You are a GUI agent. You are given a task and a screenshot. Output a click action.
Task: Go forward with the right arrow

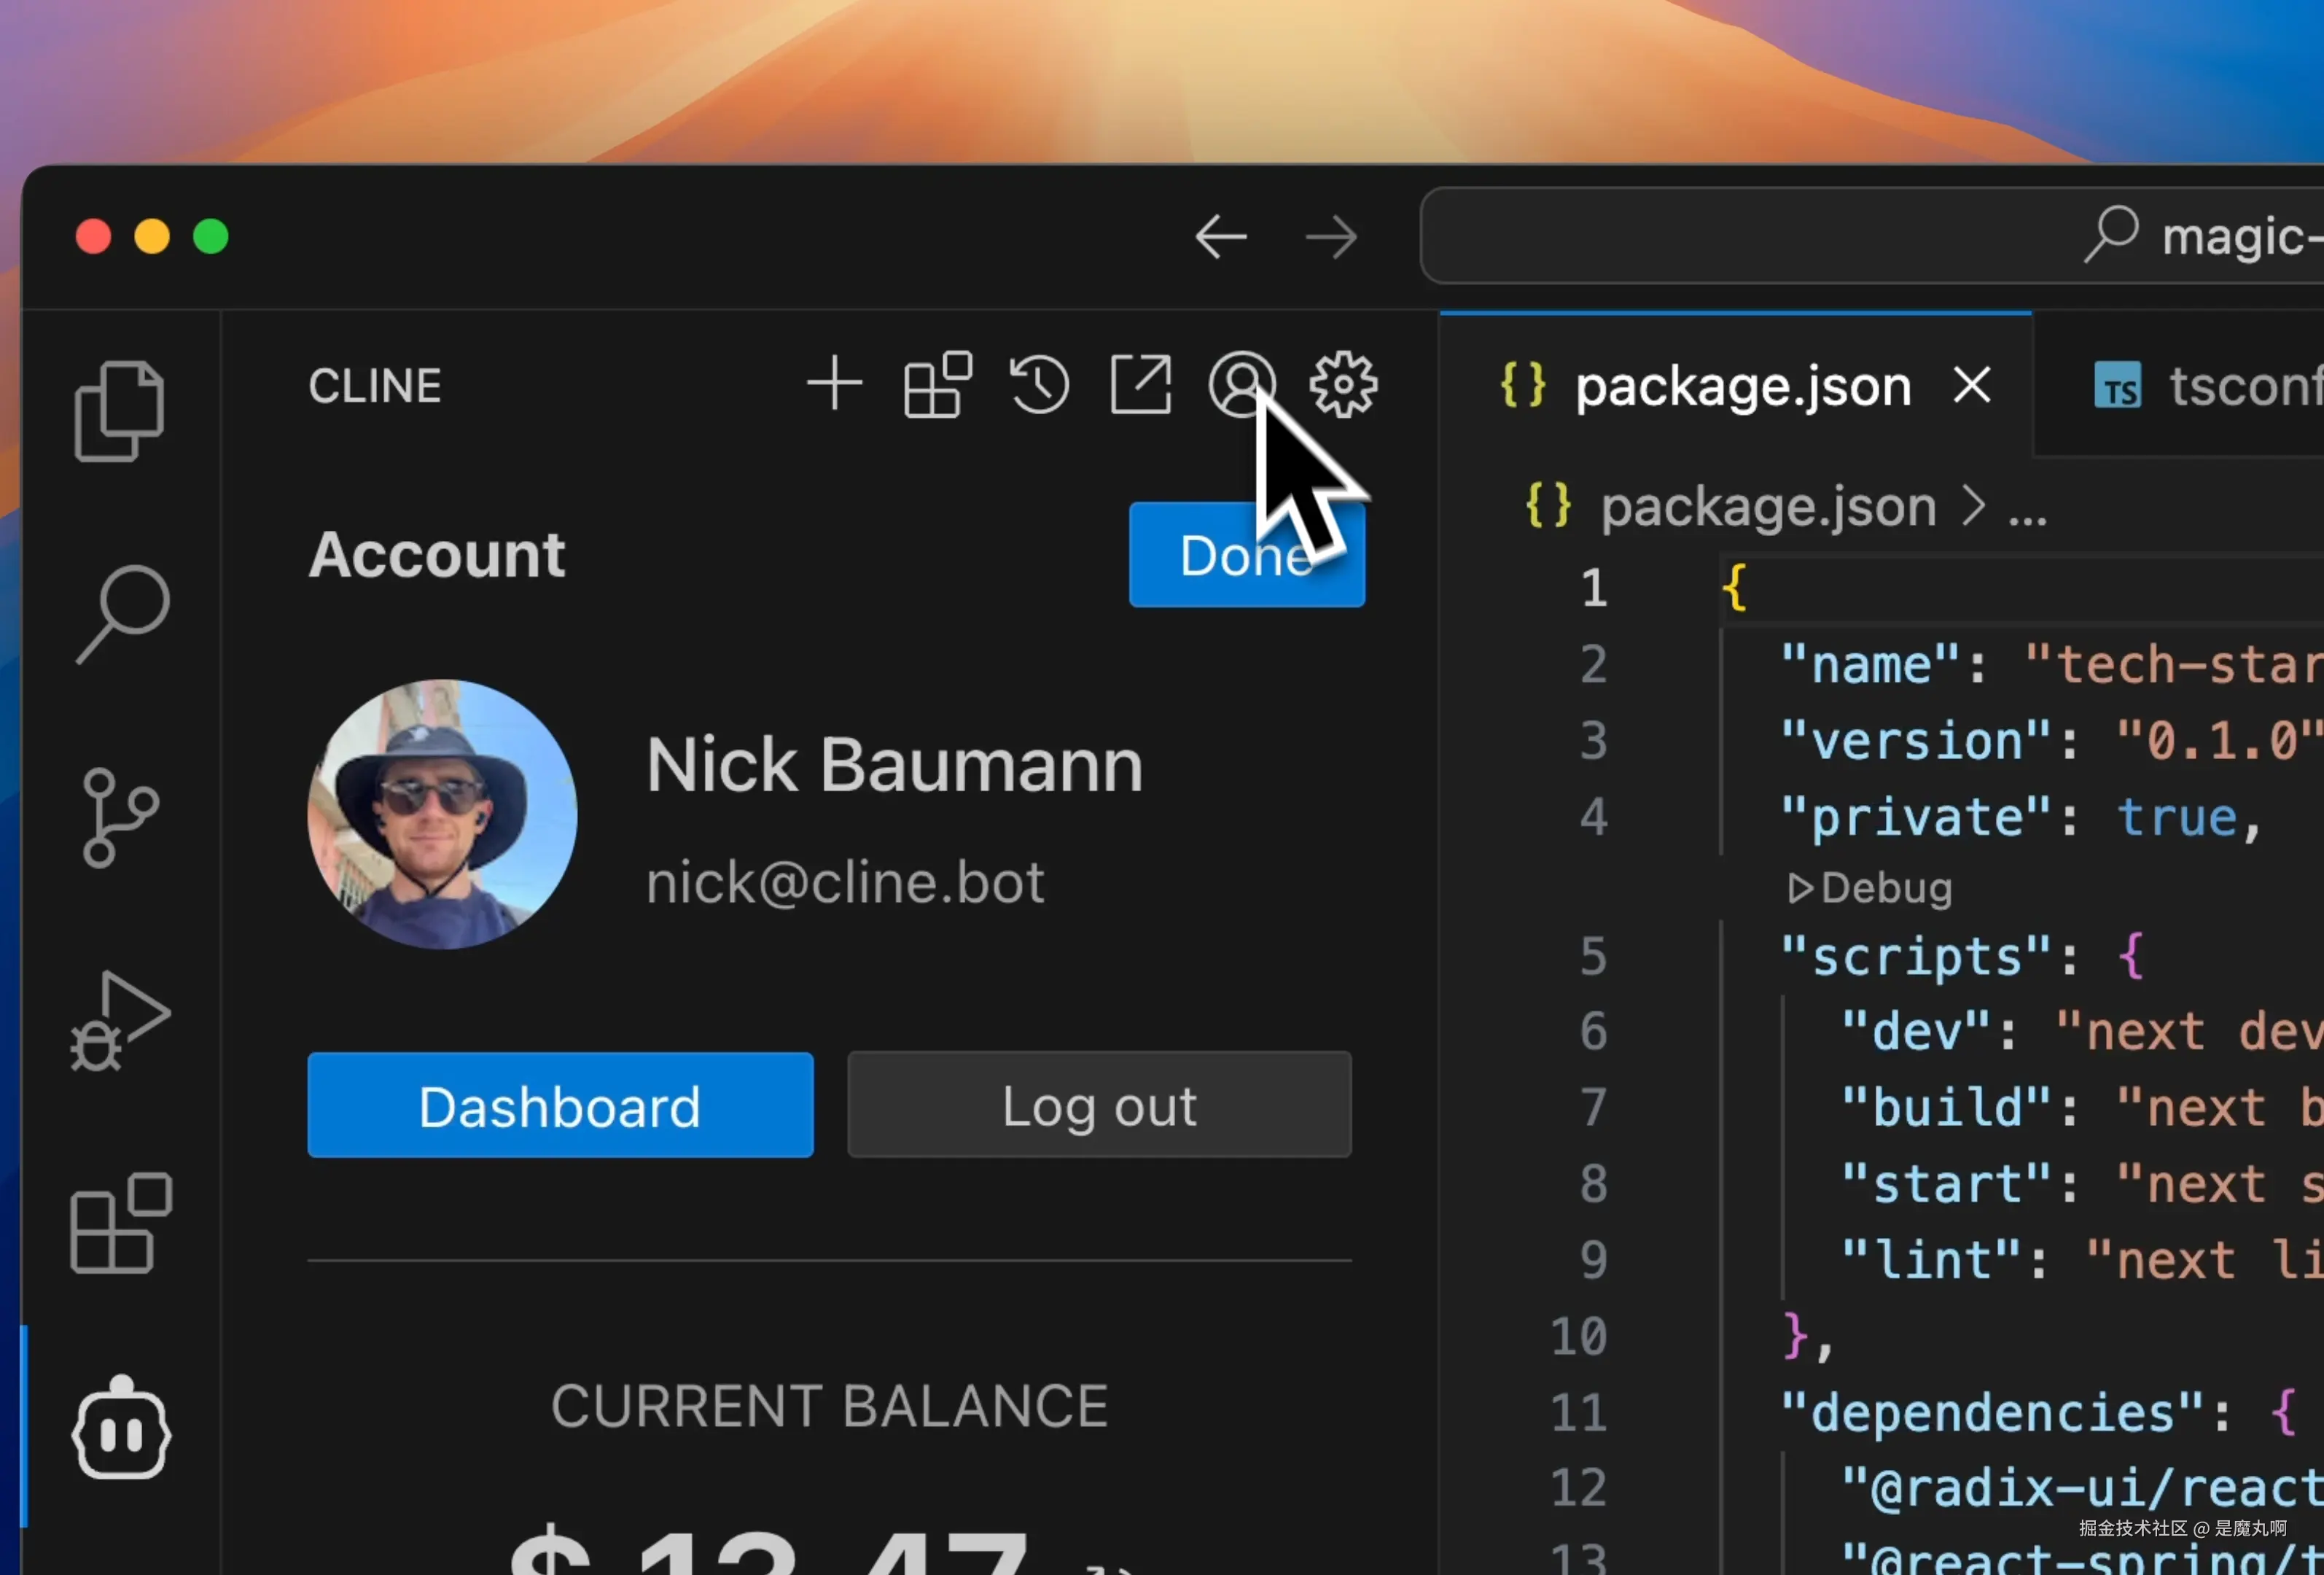point(1332,238)
